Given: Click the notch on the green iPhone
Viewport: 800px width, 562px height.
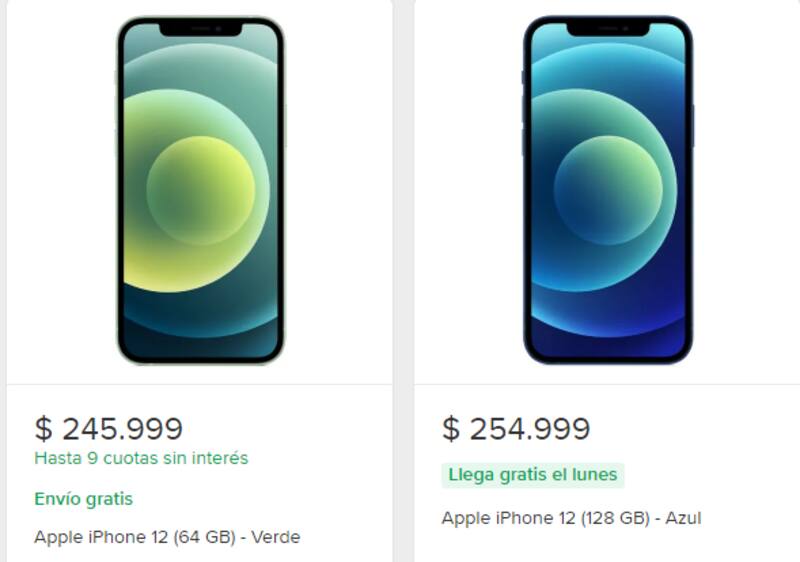Looking at the screenshot, I should coord(200,28).
